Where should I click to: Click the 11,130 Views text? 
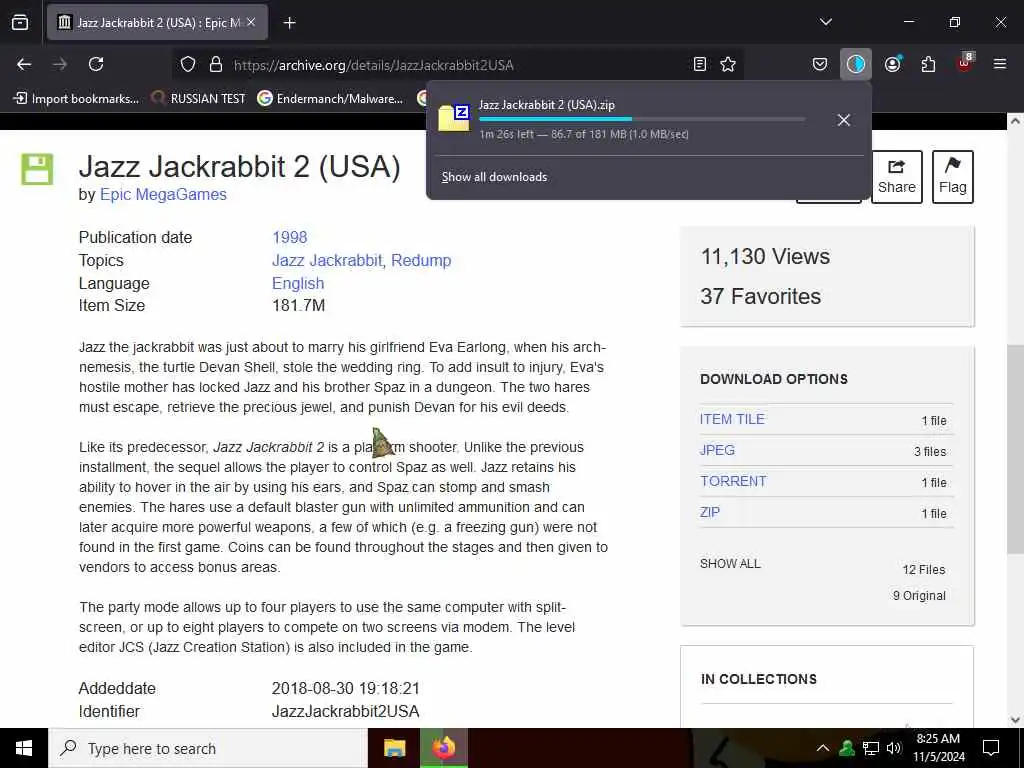765,257
